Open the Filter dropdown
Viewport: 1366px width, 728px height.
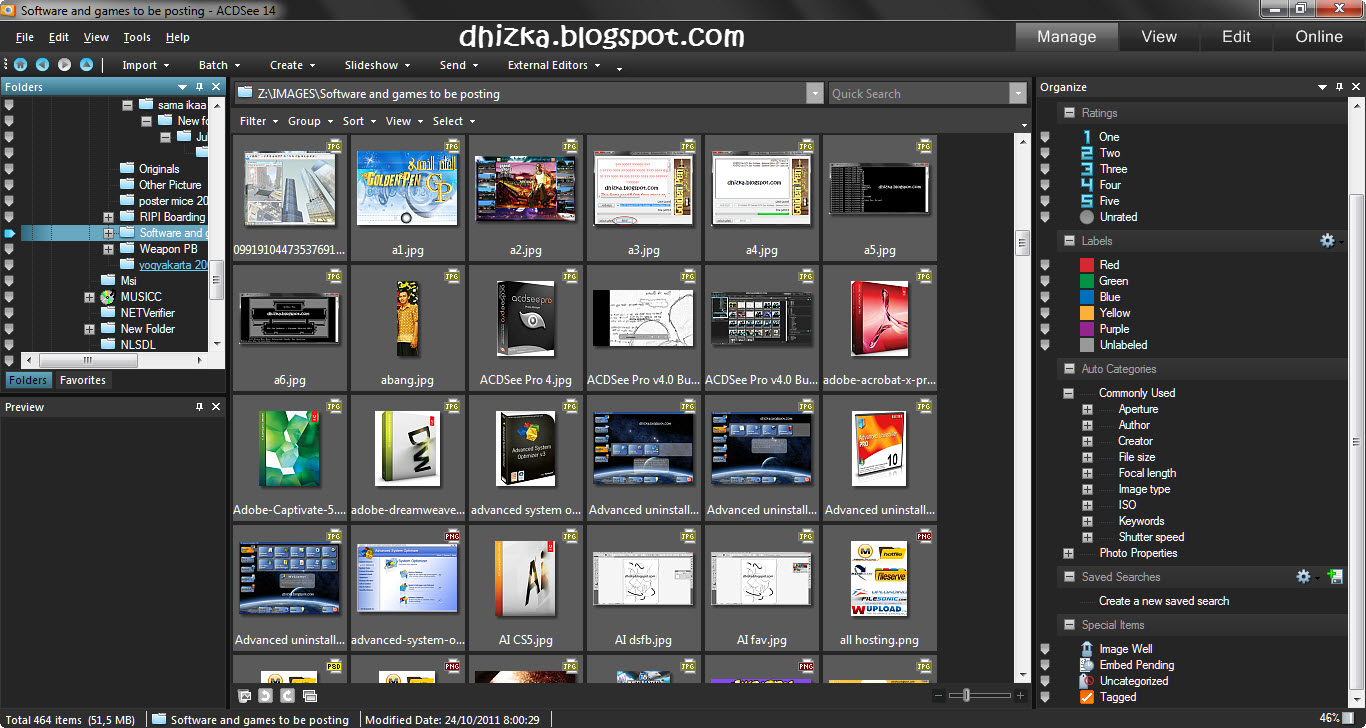258,121
